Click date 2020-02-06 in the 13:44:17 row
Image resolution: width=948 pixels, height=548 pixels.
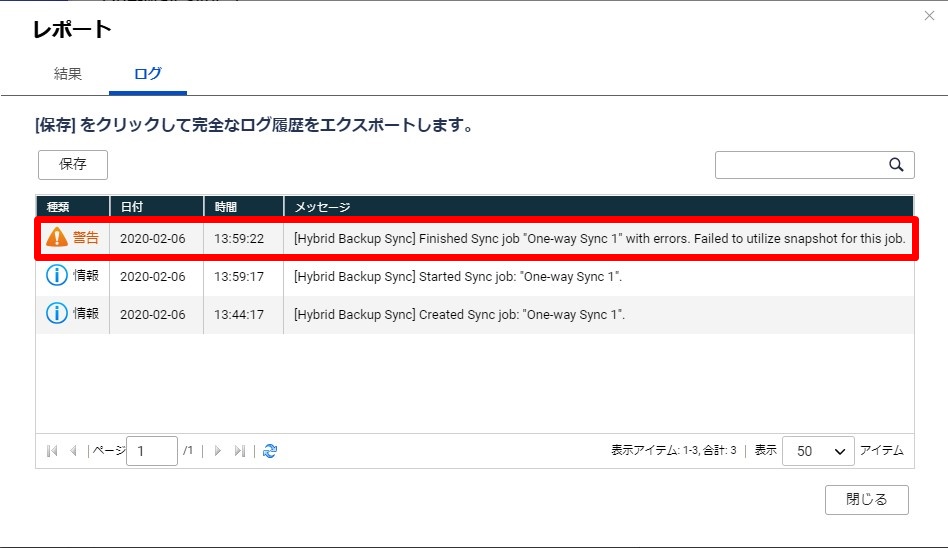(x=152, y=315)
